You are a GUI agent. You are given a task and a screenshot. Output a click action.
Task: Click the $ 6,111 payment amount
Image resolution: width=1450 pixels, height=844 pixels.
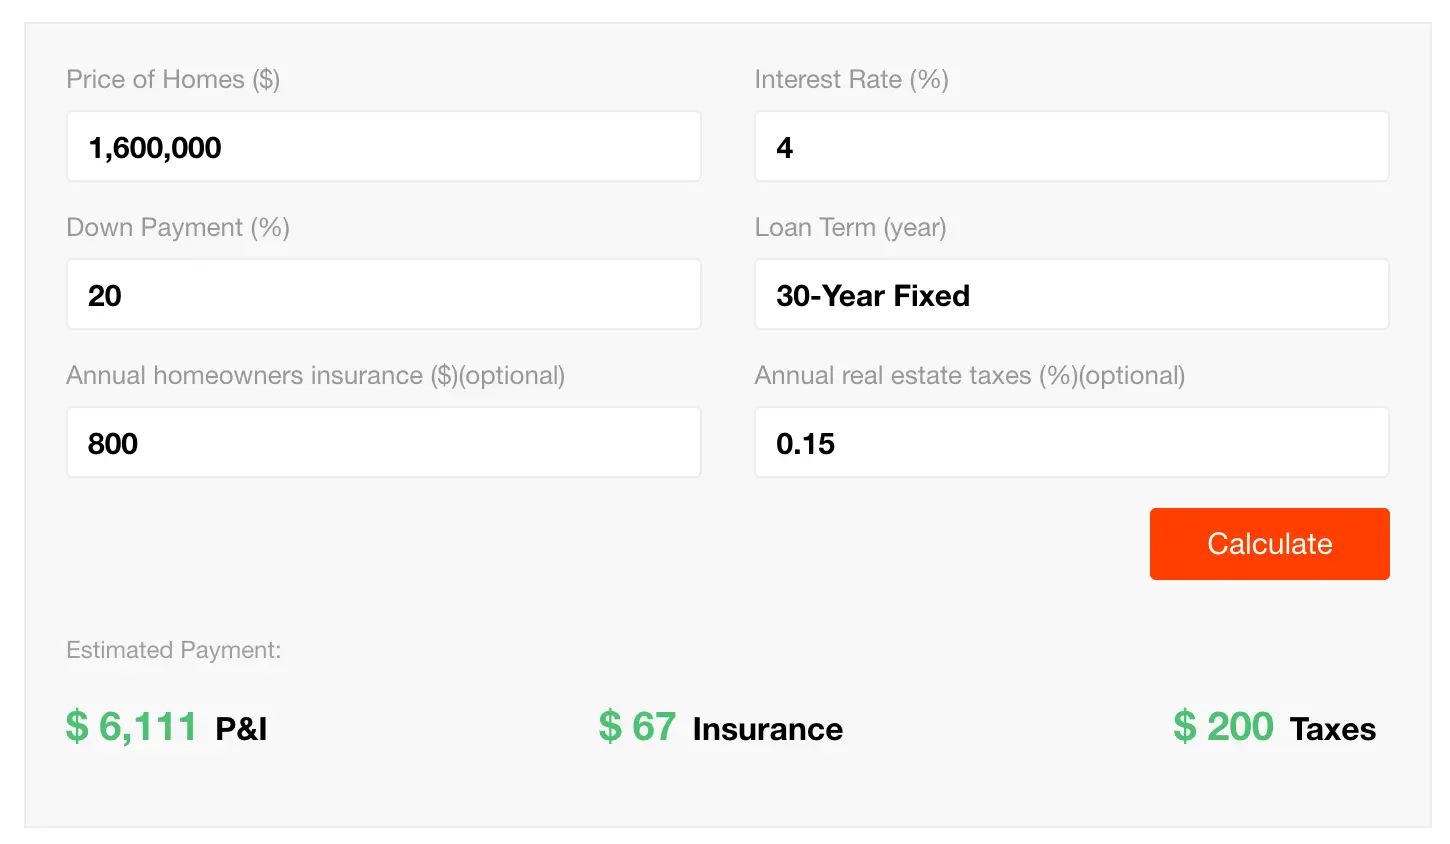pyautogui.click(x=132, y=727)
